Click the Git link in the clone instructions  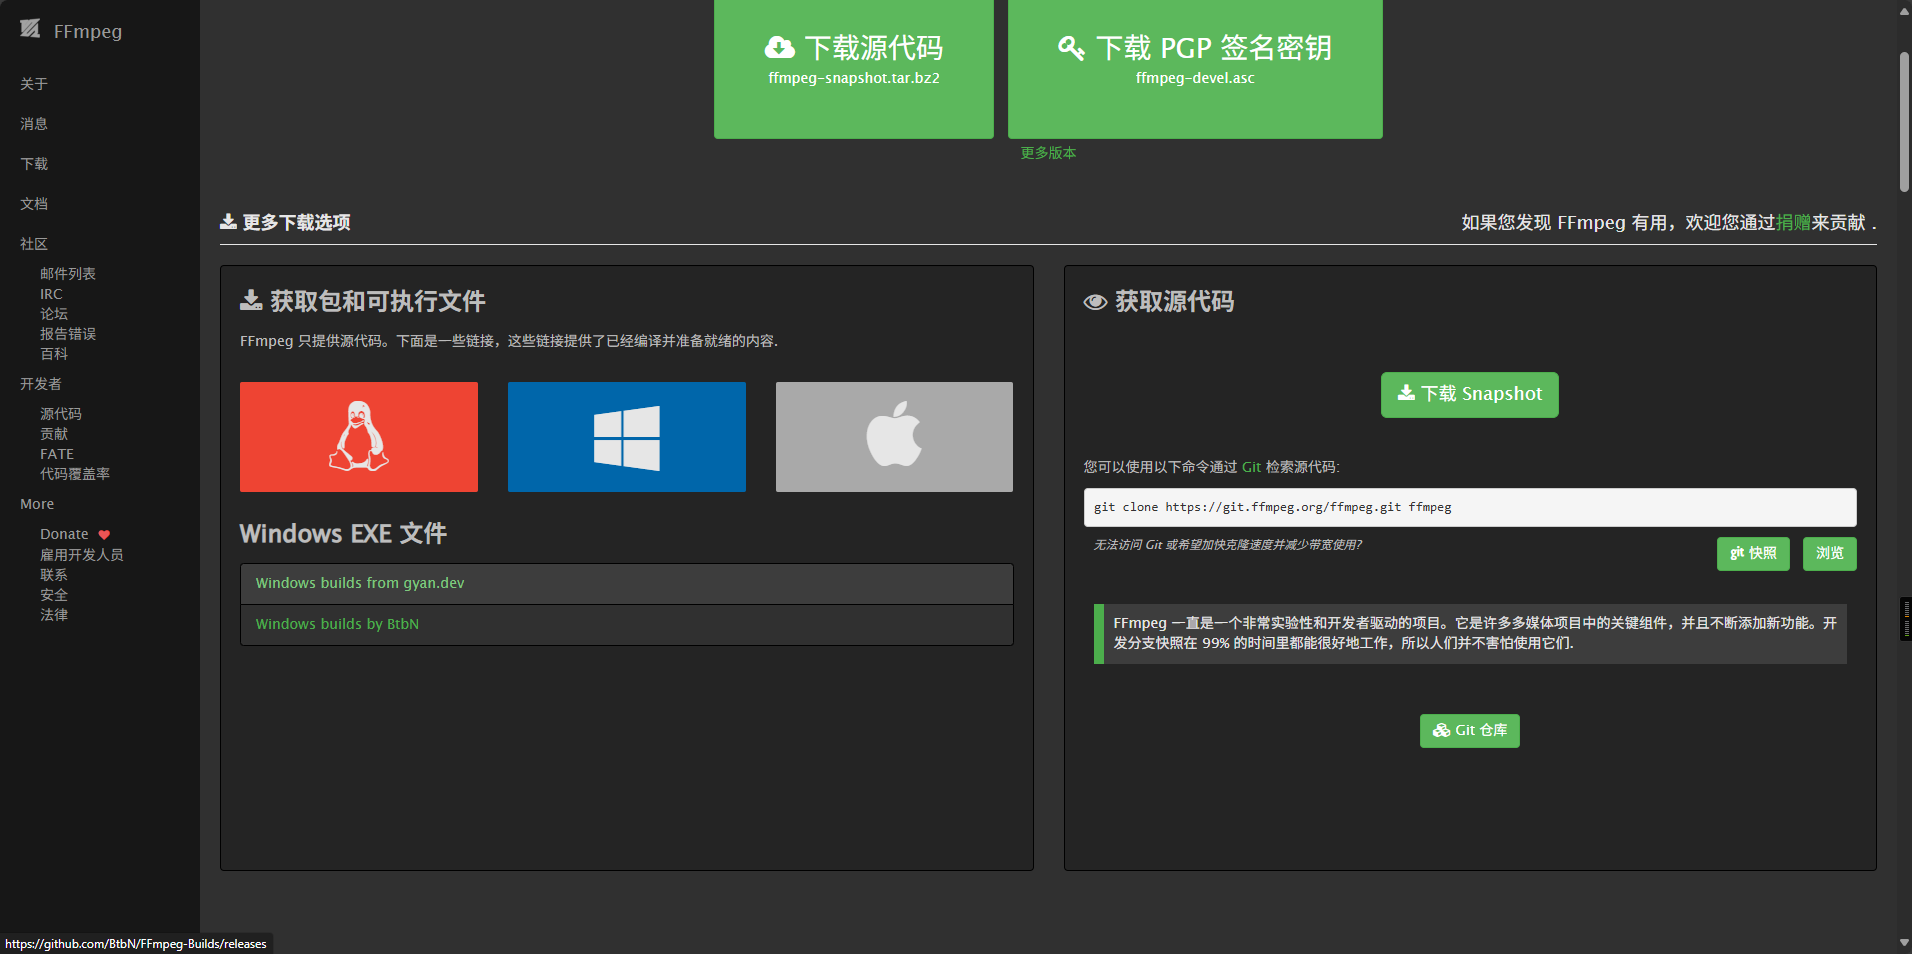pos(1251,467)
